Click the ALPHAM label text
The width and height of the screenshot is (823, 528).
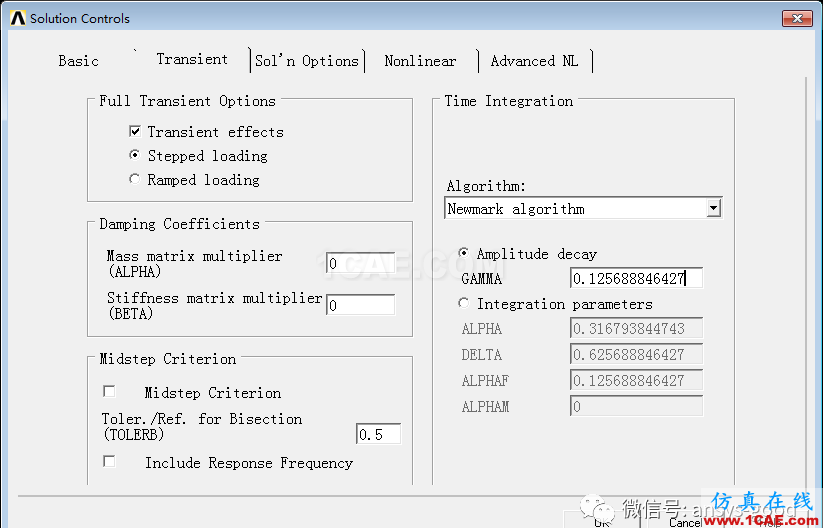pos(485,407)
